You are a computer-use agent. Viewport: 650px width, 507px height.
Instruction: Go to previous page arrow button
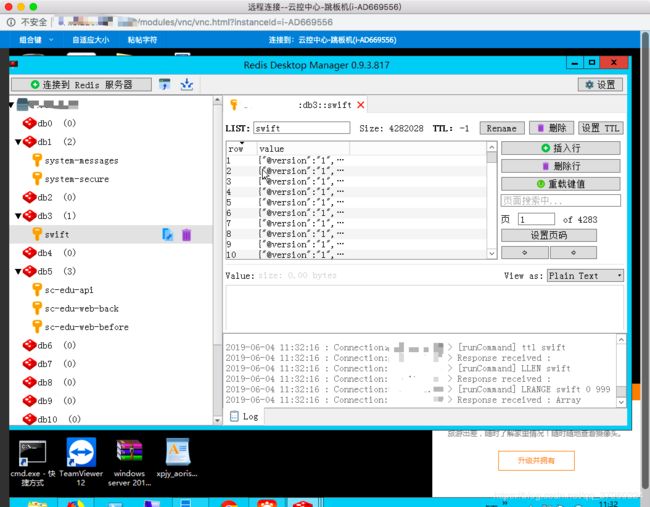pos(524,252)
